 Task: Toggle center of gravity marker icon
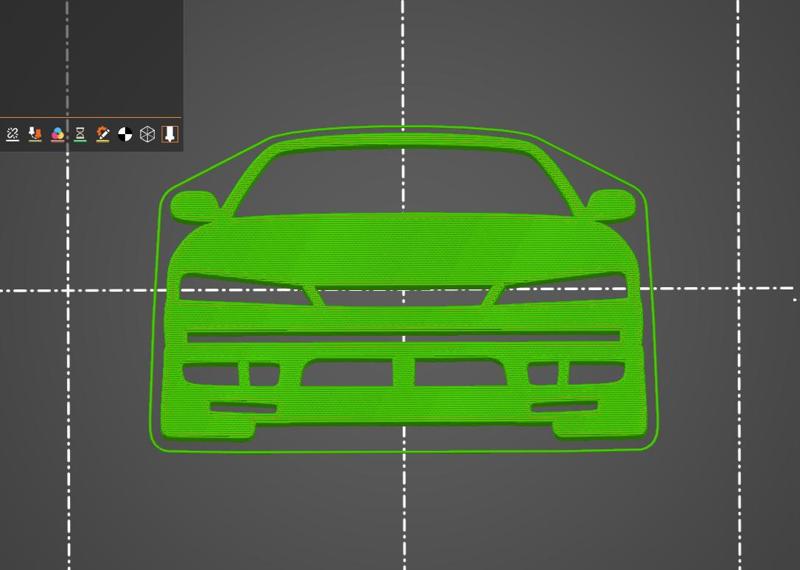[x=125, y=134]
